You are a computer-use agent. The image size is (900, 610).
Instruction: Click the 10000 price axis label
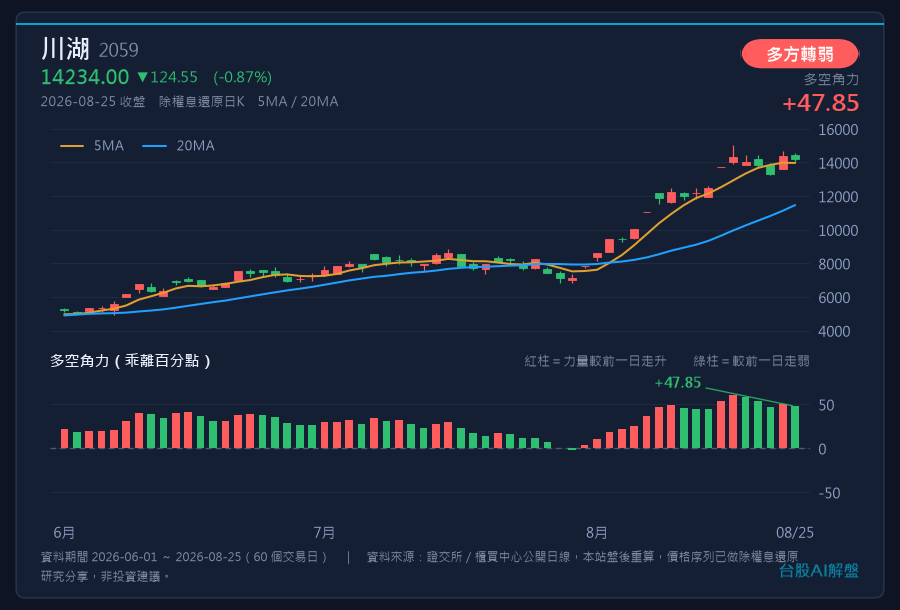838,231
